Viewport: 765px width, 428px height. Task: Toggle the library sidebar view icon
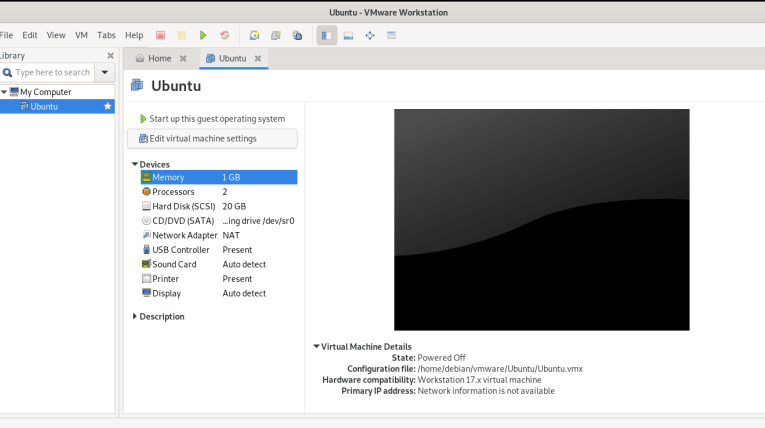[327, 35]
